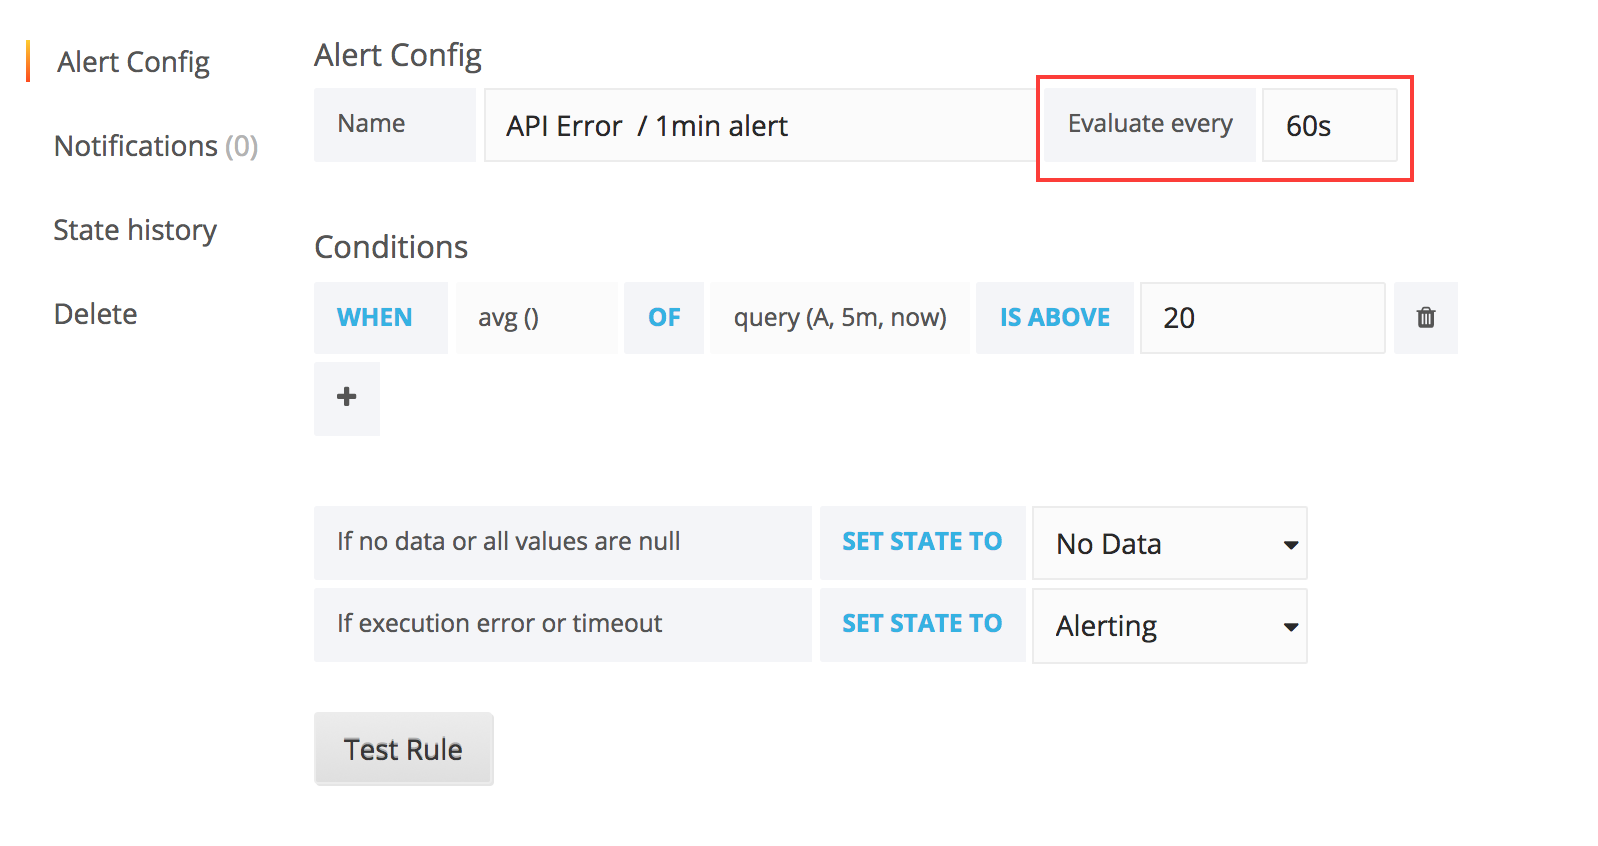Edit the alert name API Error field
Image resolution: width=1598 pixels, height=846 pixels.
click(x=757, y=125)
